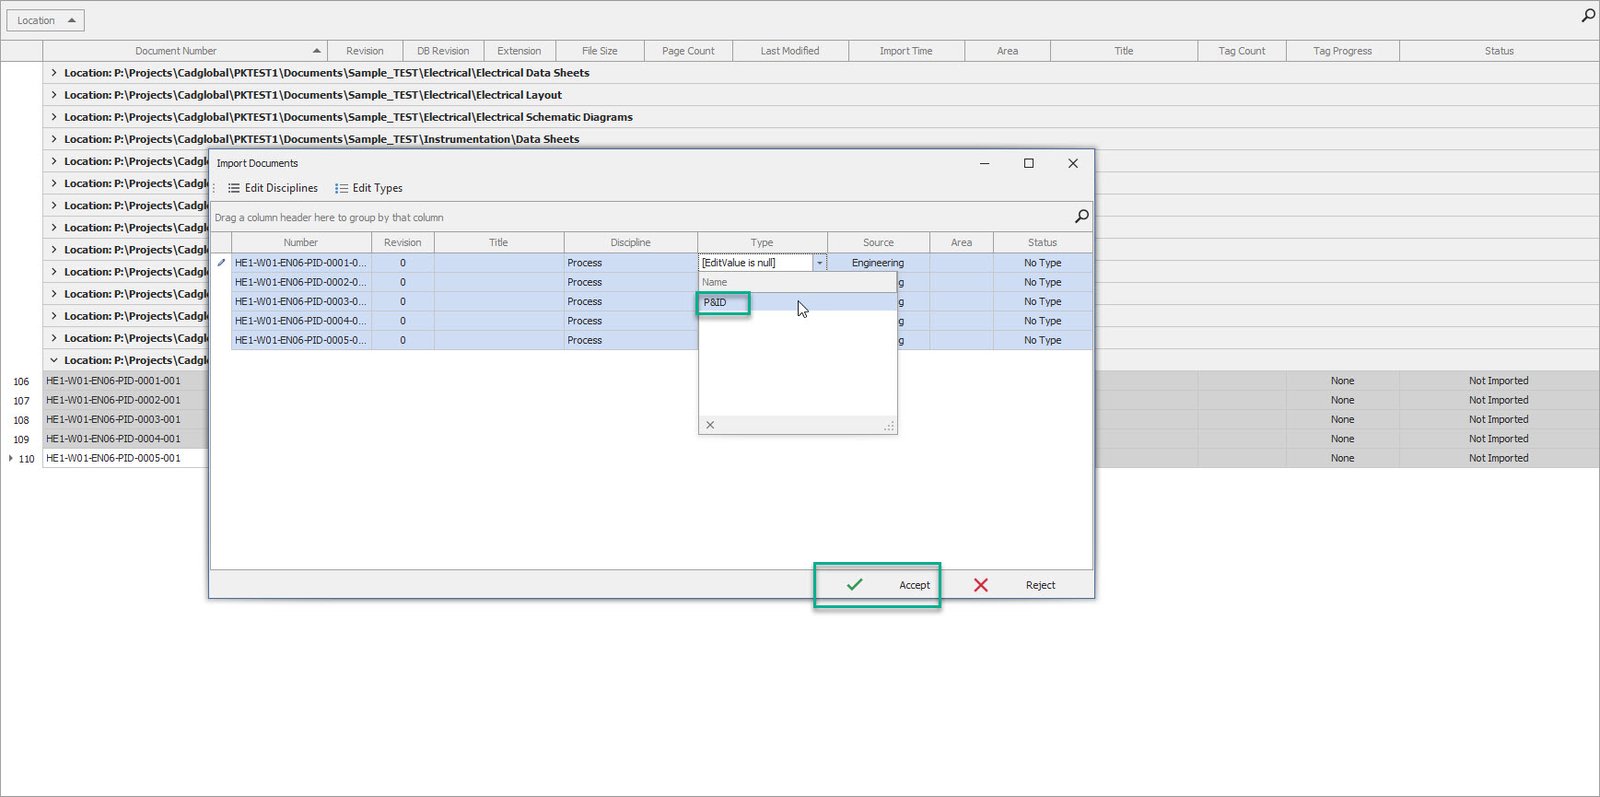Image resolution: width=1600 pixels, height=797 pixels.
Task: Sort by Document Number column header
Action: 176,51
